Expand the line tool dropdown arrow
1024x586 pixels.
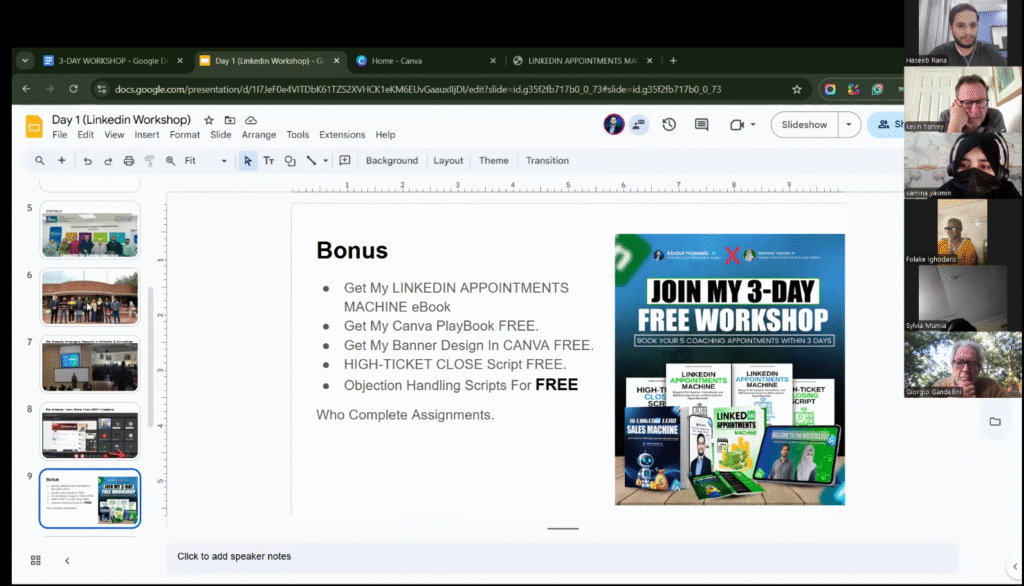pos(326,161)
